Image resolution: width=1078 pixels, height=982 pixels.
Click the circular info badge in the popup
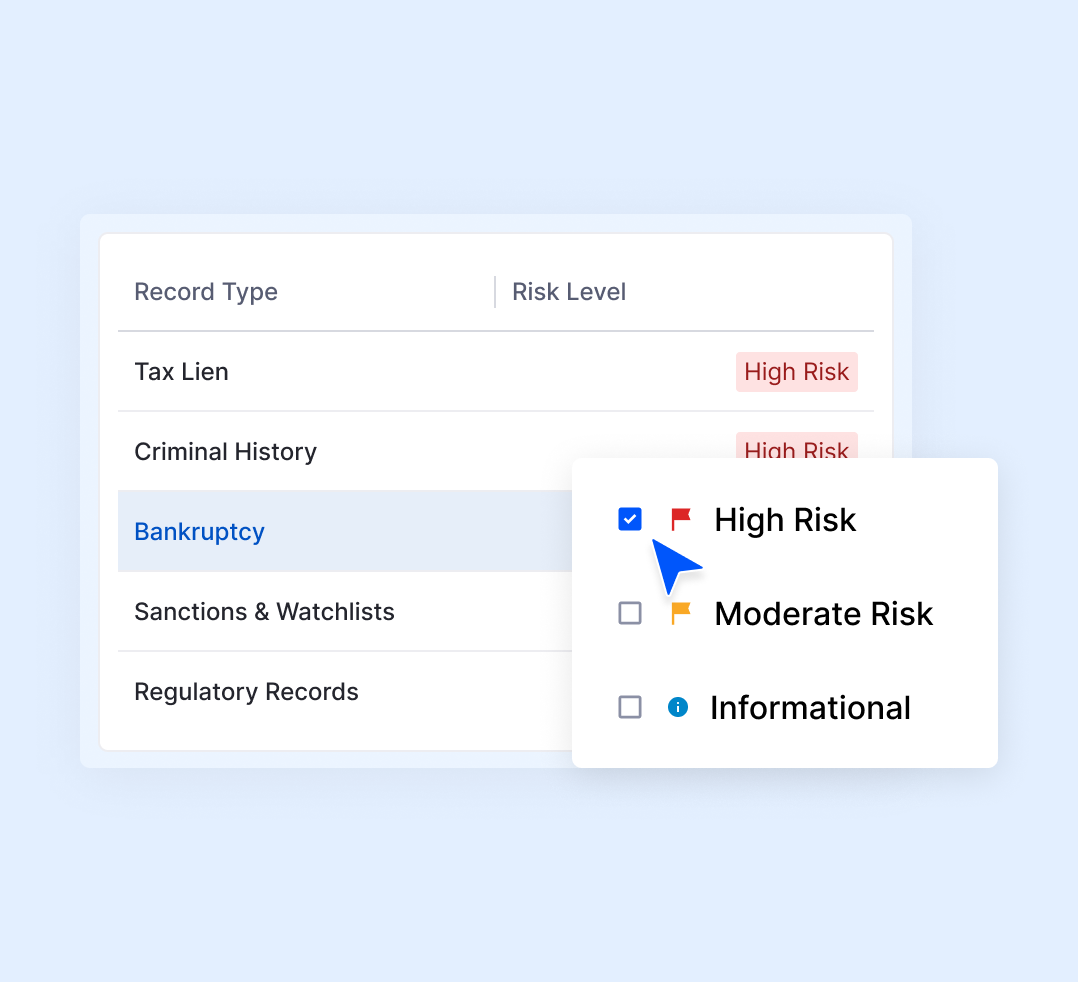pos(678,707)
